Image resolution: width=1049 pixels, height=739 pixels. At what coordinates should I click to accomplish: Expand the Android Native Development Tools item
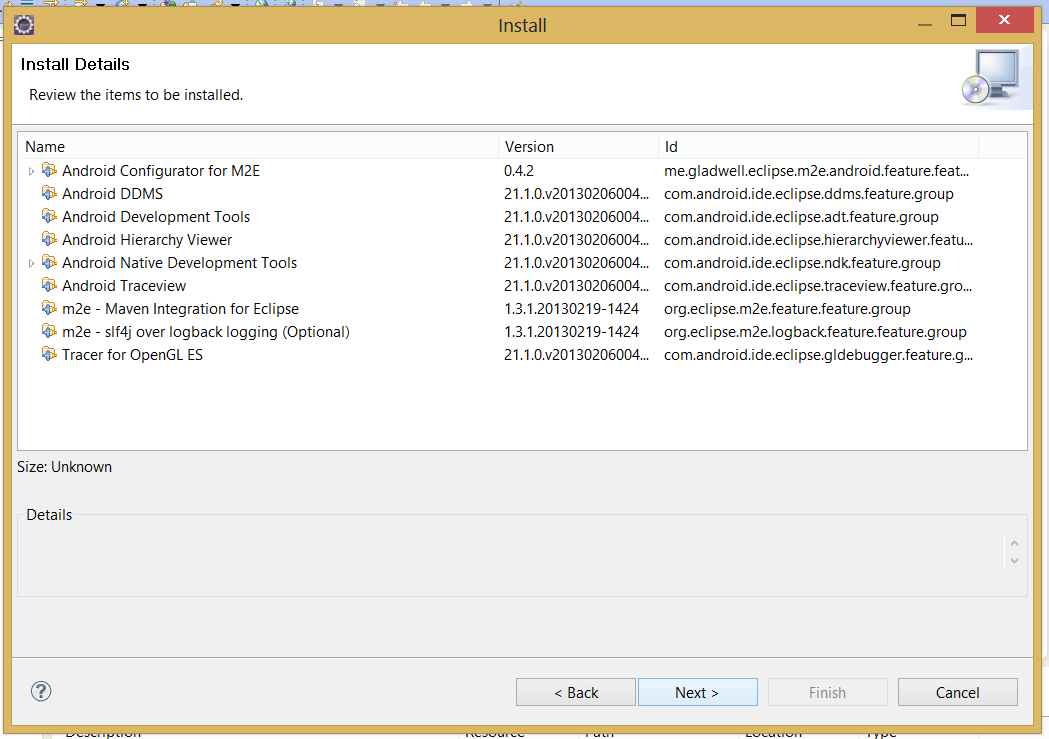pyautogui.click(x=31, y=264)
